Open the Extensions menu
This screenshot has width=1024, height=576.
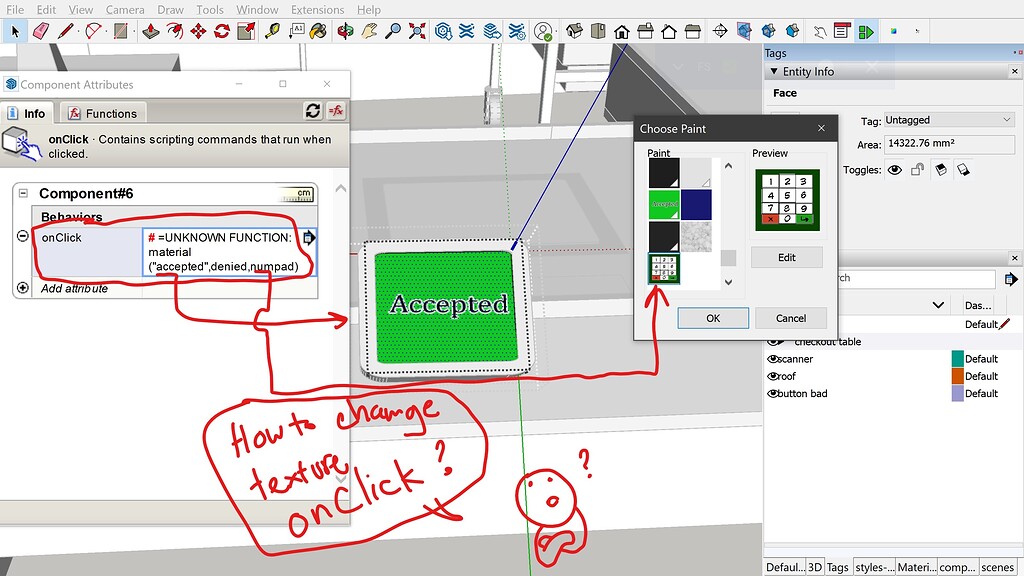click(317, 9)
